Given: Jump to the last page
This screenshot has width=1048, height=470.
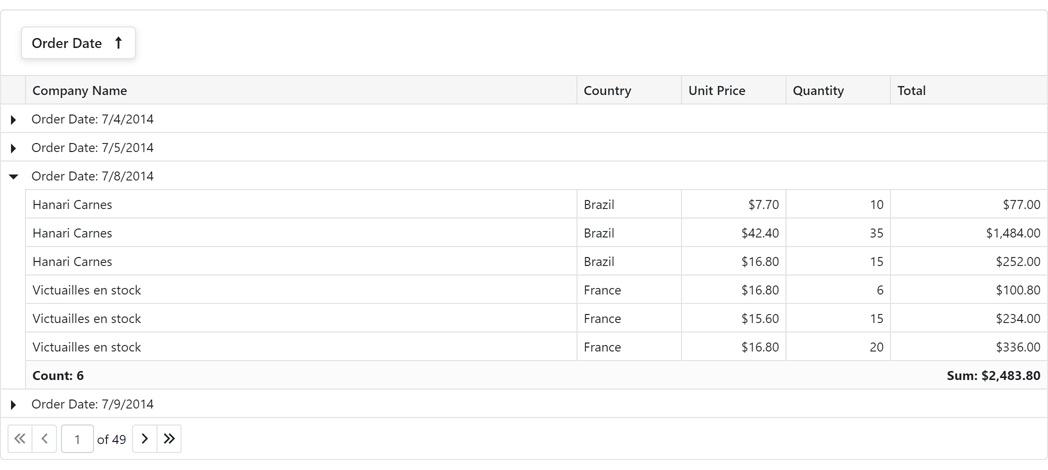Looking at the screenshot, I should click(170, 439).
